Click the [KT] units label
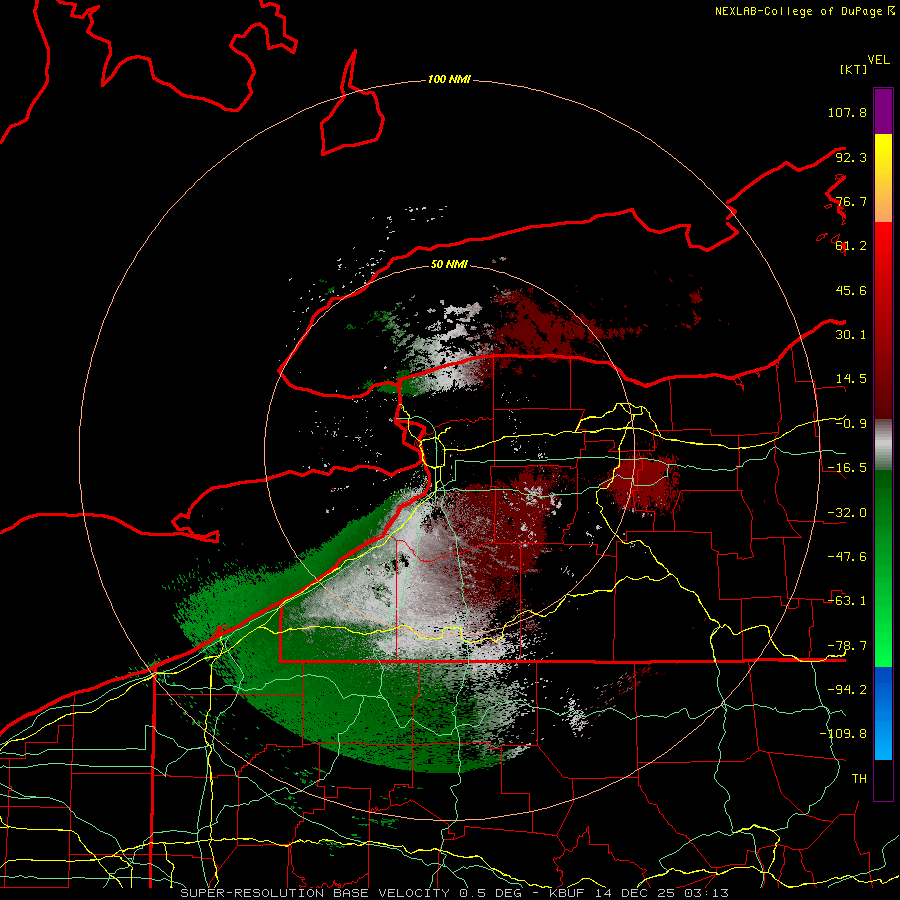 [854, 69]
